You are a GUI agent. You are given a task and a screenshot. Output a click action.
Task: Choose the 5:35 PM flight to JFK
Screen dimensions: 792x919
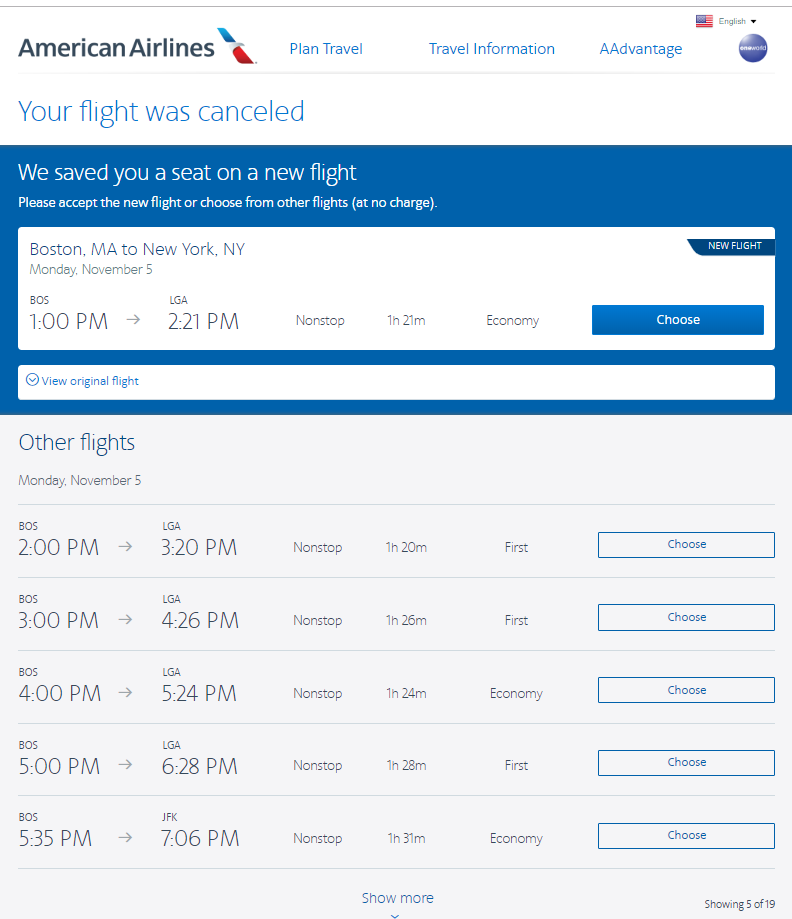(686, 836)
